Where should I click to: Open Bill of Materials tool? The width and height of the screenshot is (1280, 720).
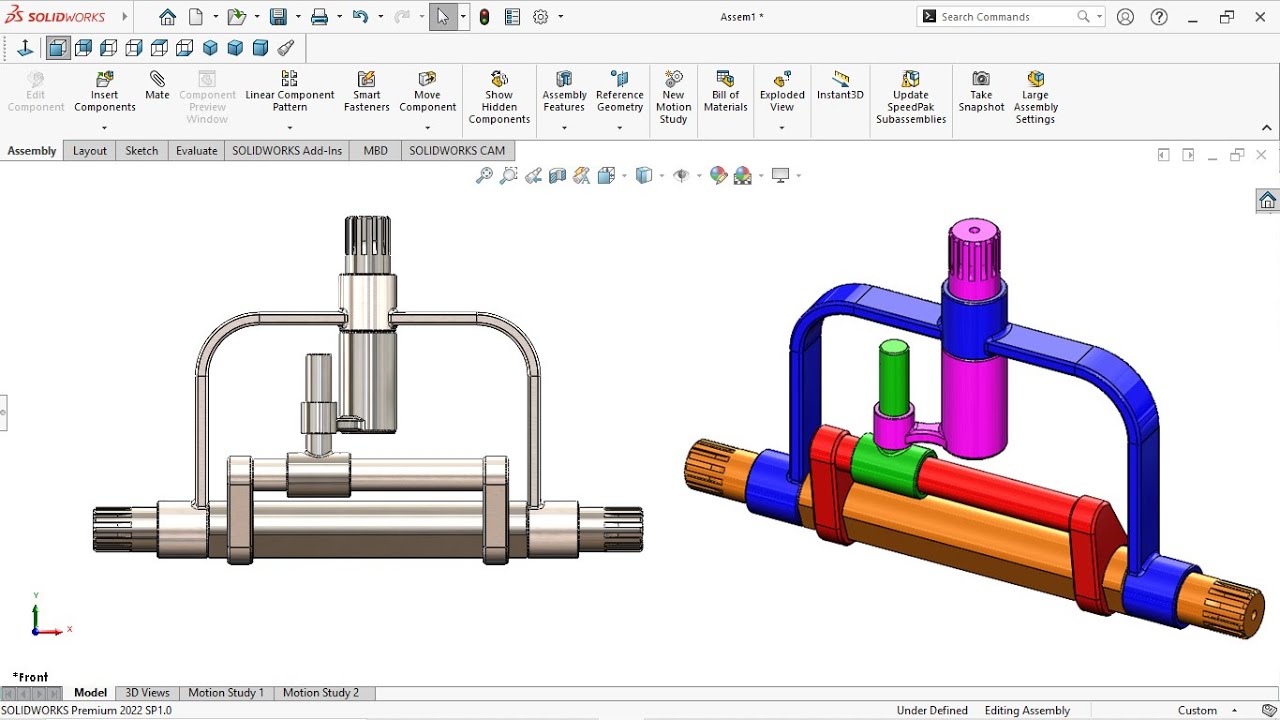click(x=725, y=92)
